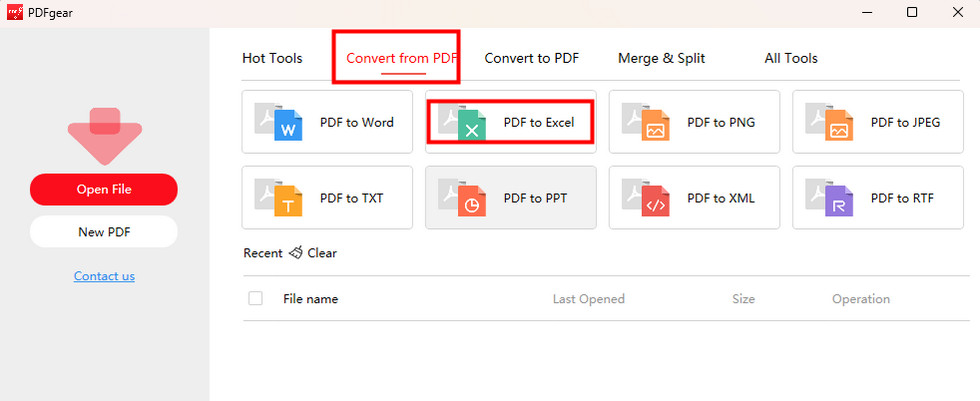This screenshot has height=401, width=980.
Task: Click the broom icon beside Clear
Action: (x=296, y=253)
